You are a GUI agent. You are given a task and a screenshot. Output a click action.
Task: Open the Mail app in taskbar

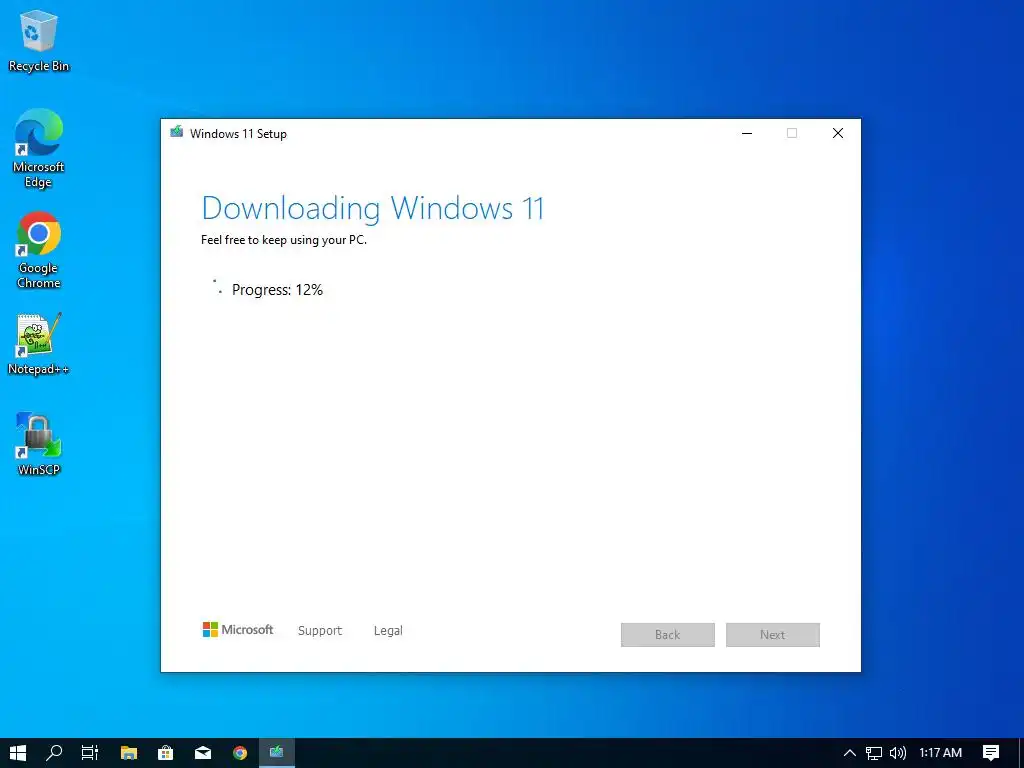pyautogui.click(x=203, y=753)
